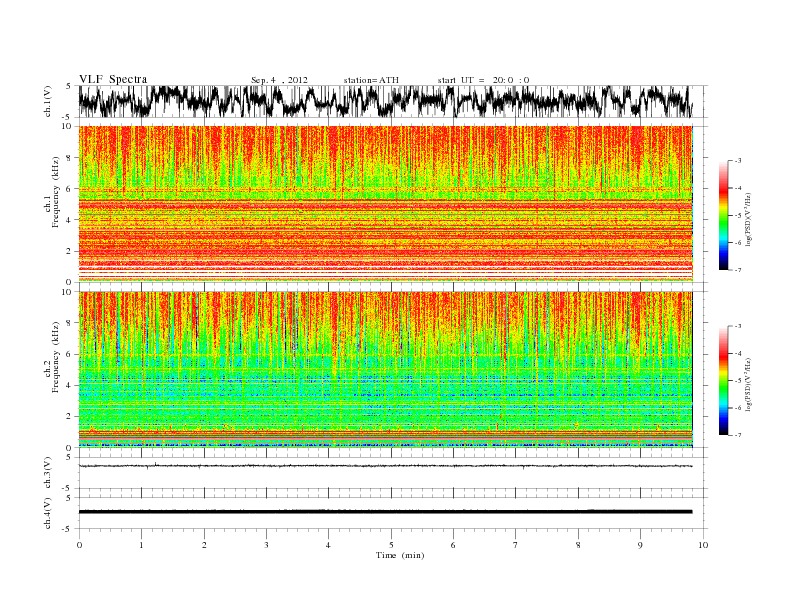792x612 pixels.
Task: Click the "ch.4(V)" axis label
Action: 48,513
